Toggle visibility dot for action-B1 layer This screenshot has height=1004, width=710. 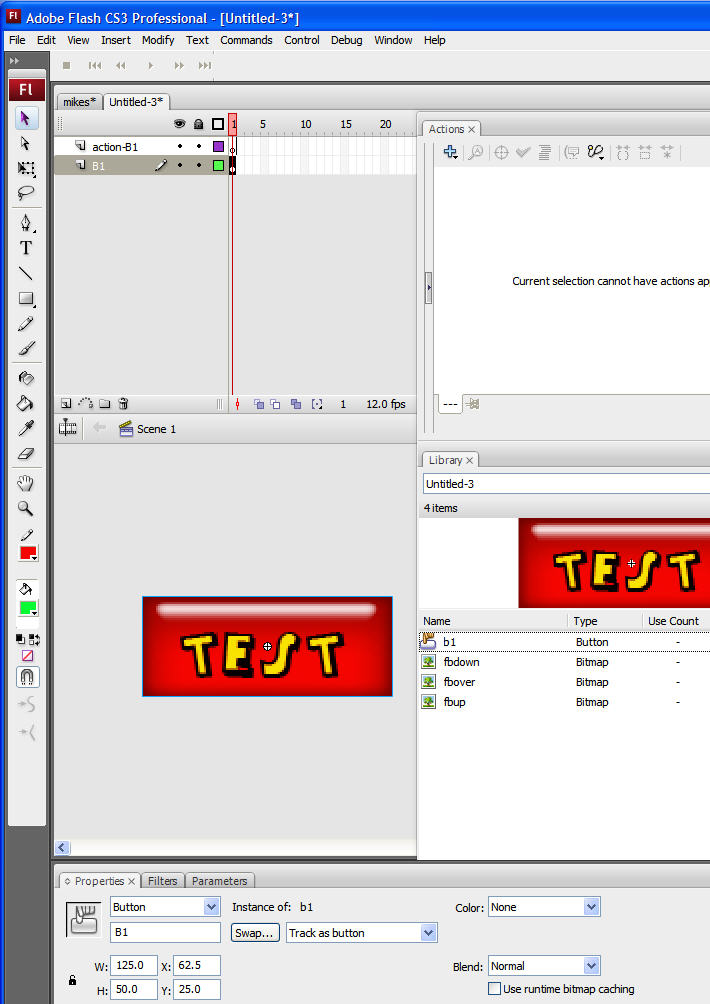click(x=180, y=147)
